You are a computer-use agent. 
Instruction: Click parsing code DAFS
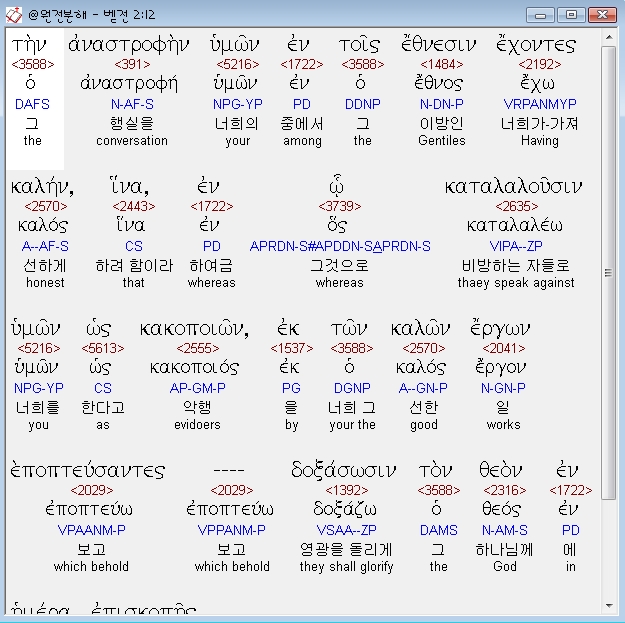coord(32,104)
